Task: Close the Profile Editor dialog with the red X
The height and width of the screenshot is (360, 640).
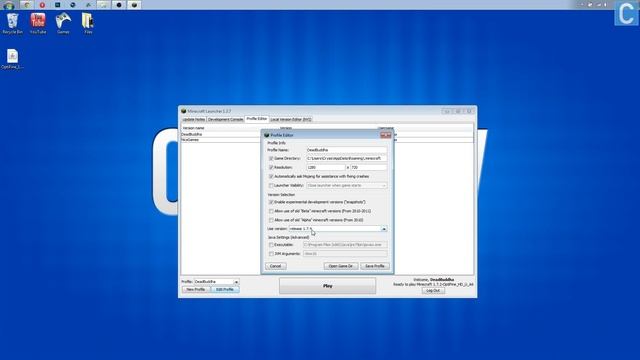Action: [x=385, y=135]
